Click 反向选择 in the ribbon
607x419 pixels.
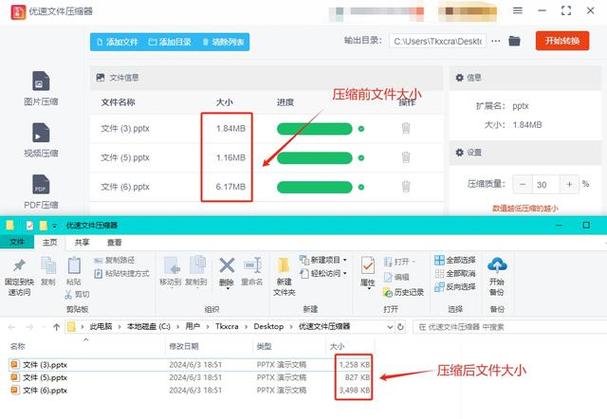click(x=455, y=287)
